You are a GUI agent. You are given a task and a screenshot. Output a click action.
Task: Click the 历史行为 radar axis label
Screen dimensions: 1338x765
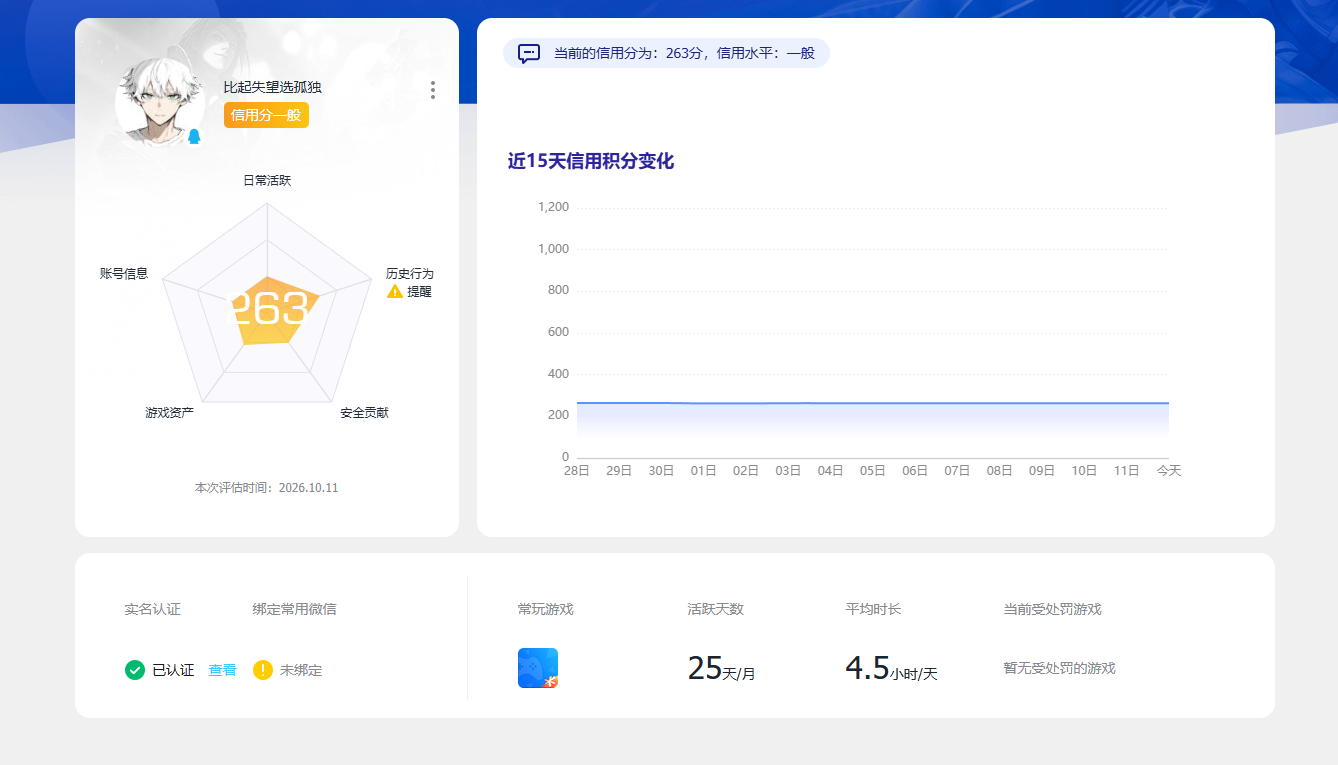tap(410, 273)
